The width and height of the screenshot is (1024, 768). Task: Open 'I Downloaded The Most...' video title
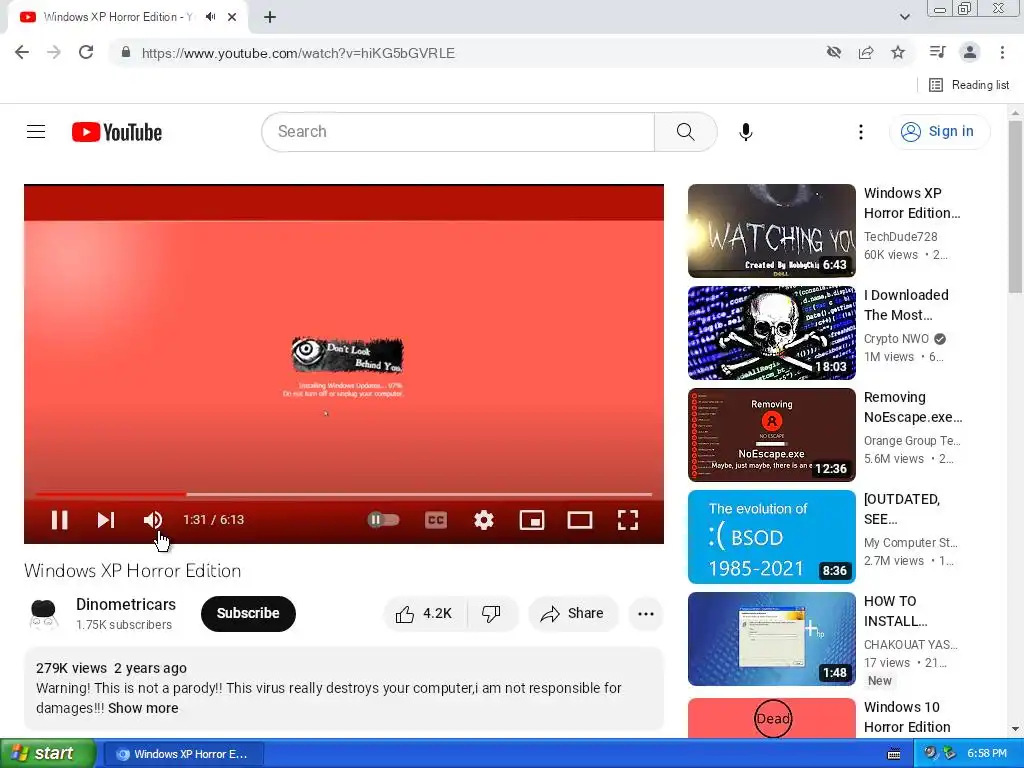tap(906, 305)
